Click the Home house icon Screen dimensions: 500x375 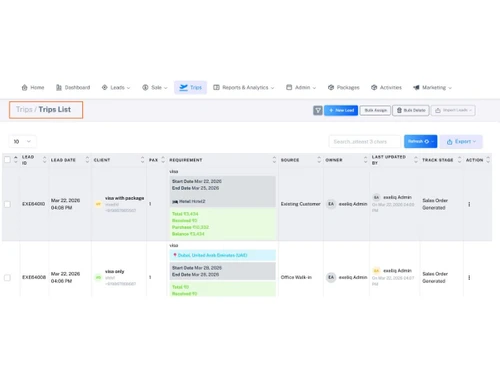[24, 88]
